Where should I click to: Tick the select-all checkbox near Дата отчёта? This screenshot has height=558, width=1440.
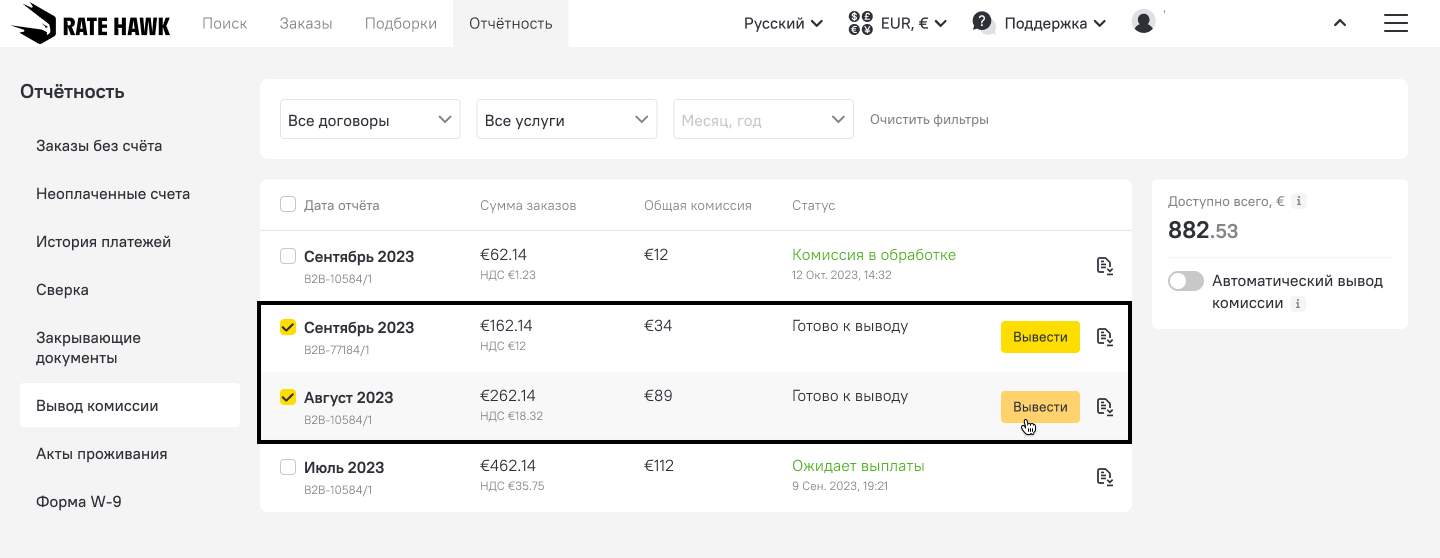tap(288, 205)
